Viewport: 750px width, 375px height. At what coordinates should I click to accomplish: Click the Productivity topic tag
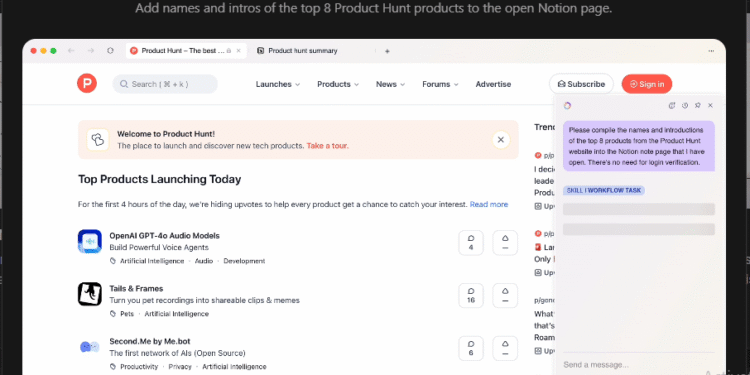pos(139,367)
